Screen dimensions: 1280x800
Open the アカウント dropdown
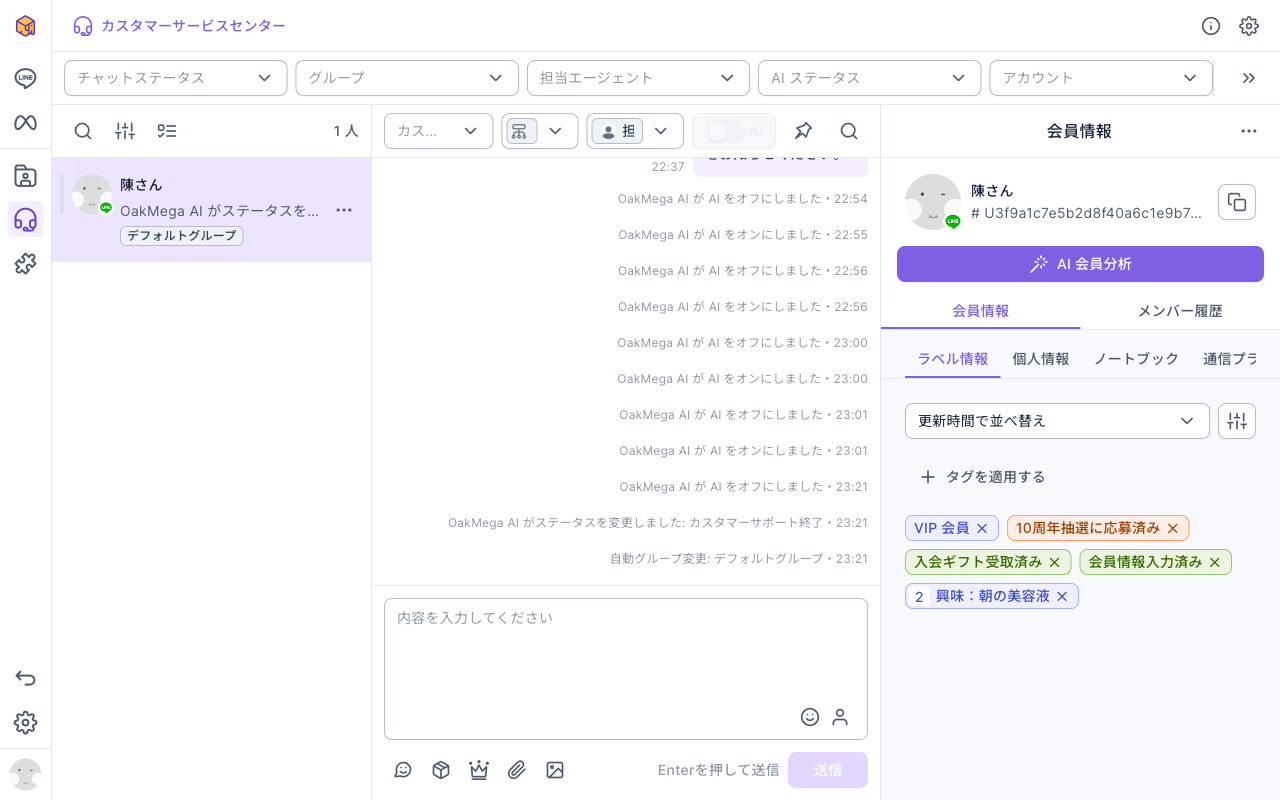pos(1101,78)
